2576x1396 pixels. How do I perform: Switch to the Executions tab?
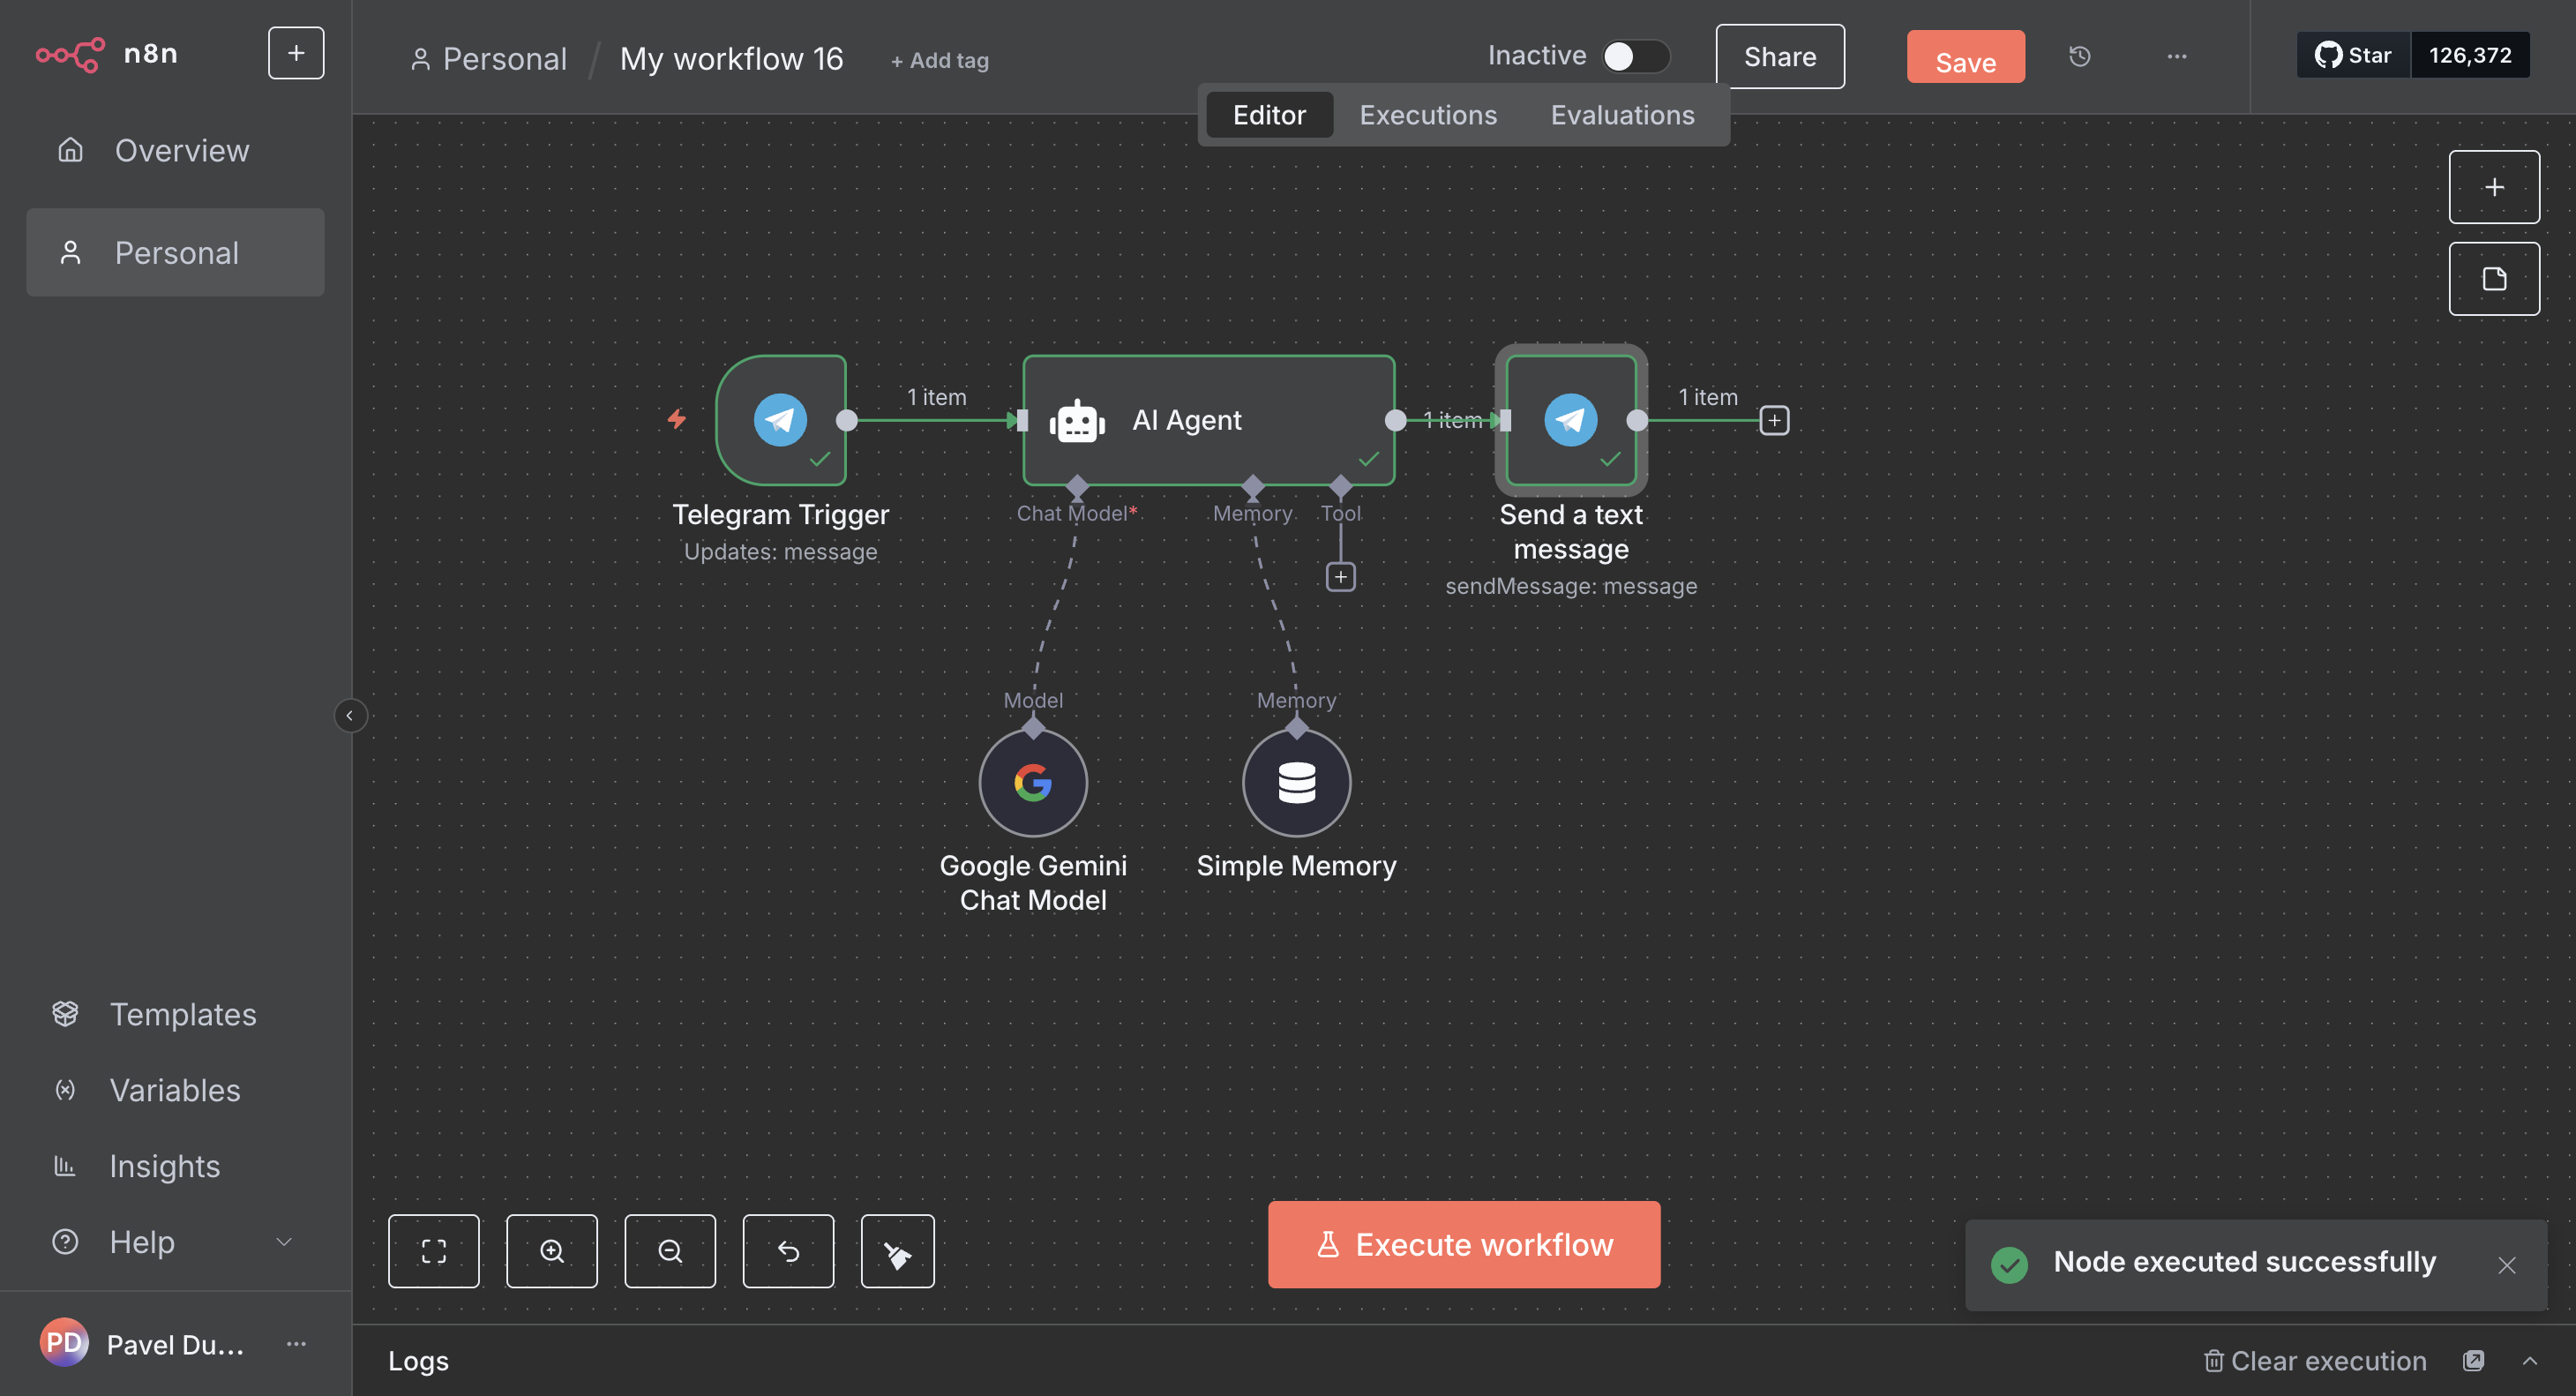pyautogui.click(x=1427, y=115)
